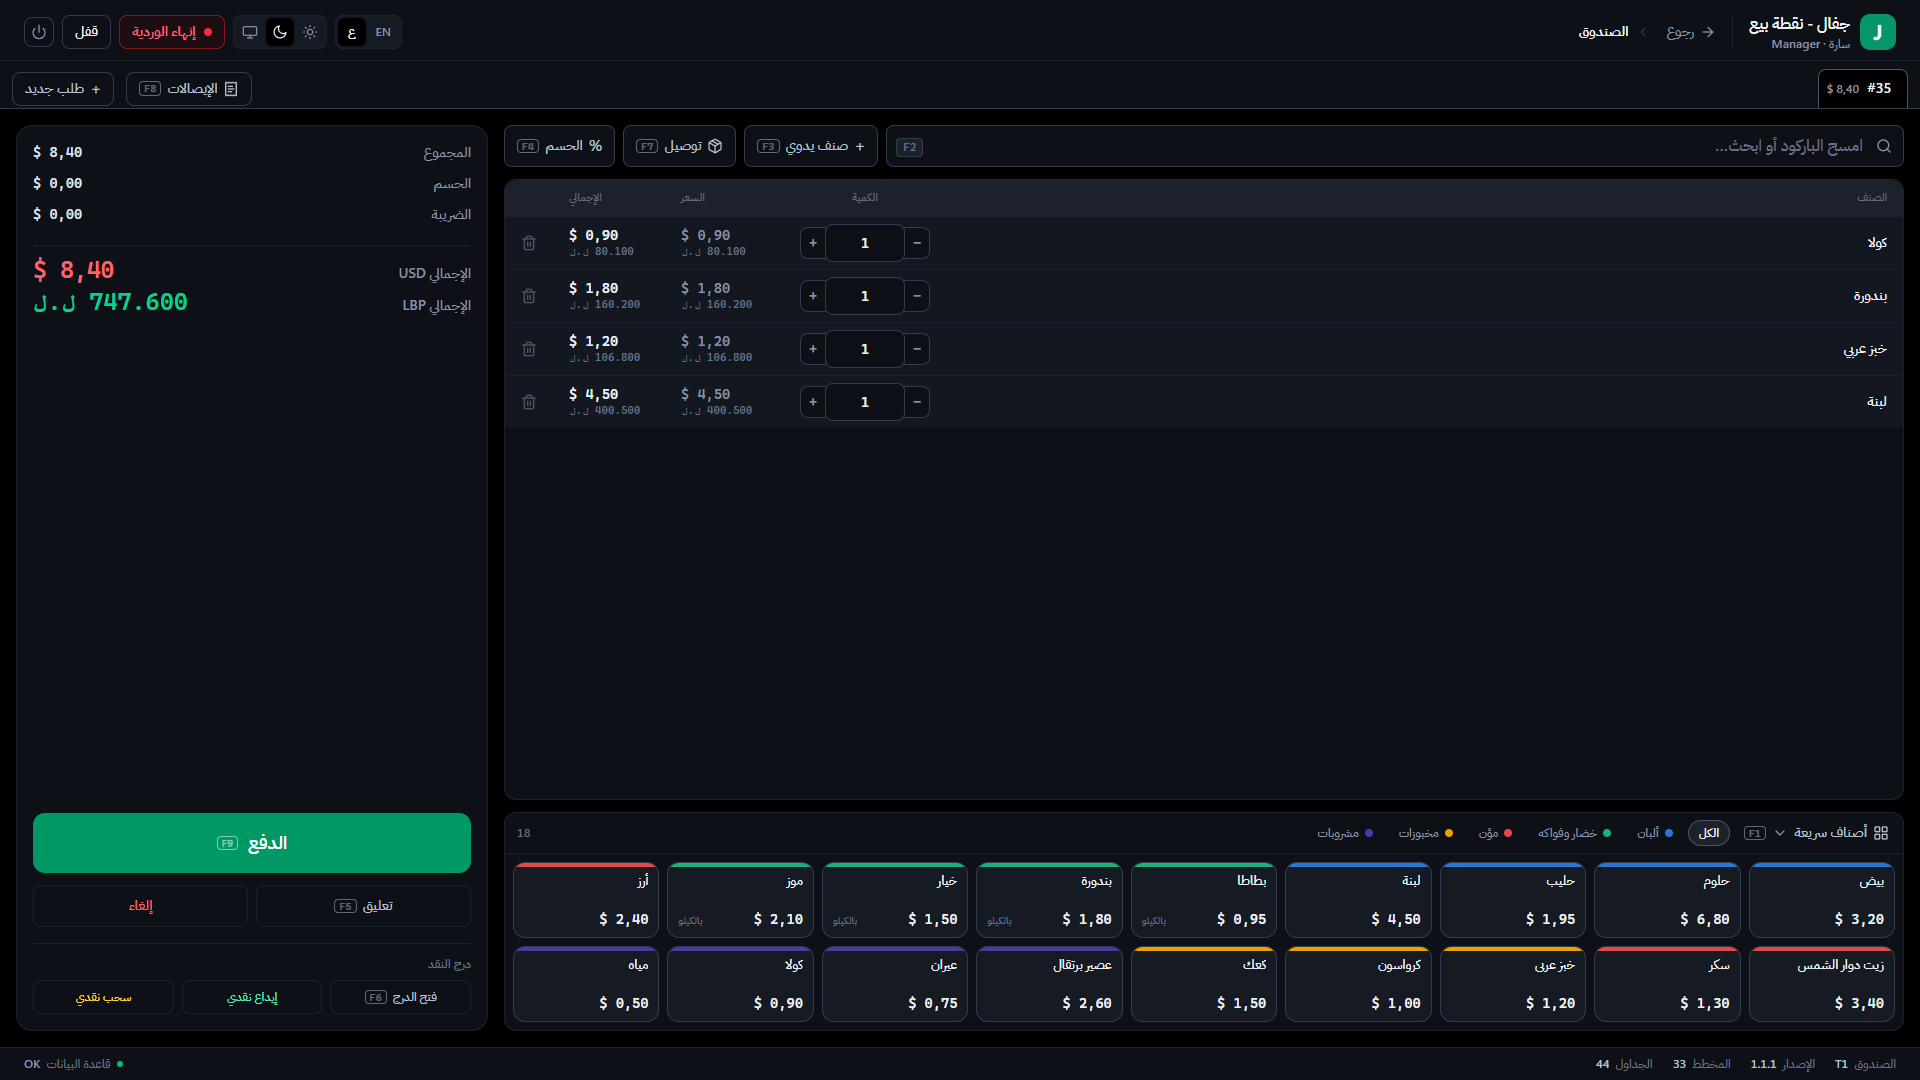Remove خبز عربي line via trash icon
Image resolution: width=1920 pixels, height=1080 pixels.
[529, 349]
